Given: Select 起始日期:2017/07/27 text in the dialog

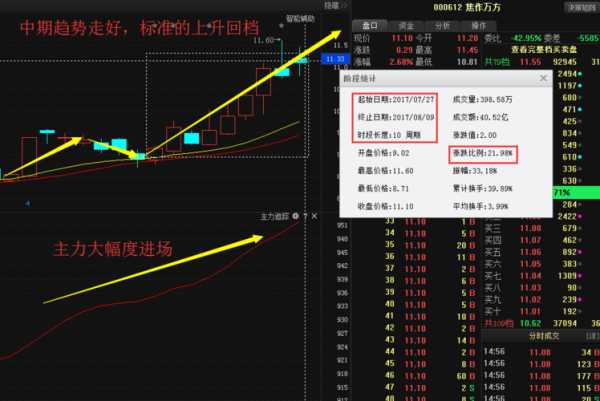Looking at the screenshot, I should (x=396, y=99).
